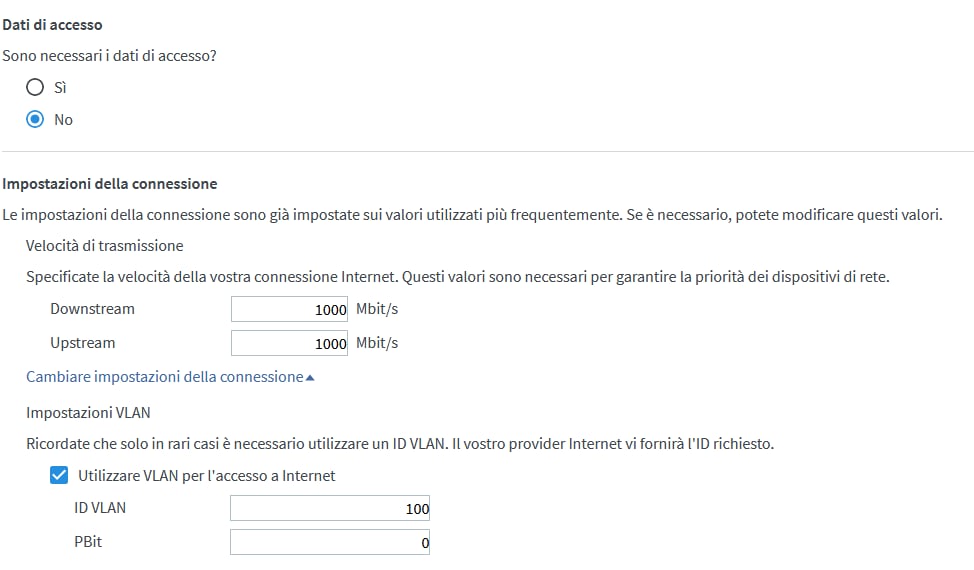This screenshot has width=974, height=570.
Task: Focus the Upstream speed input field
Action: (289, 343)
